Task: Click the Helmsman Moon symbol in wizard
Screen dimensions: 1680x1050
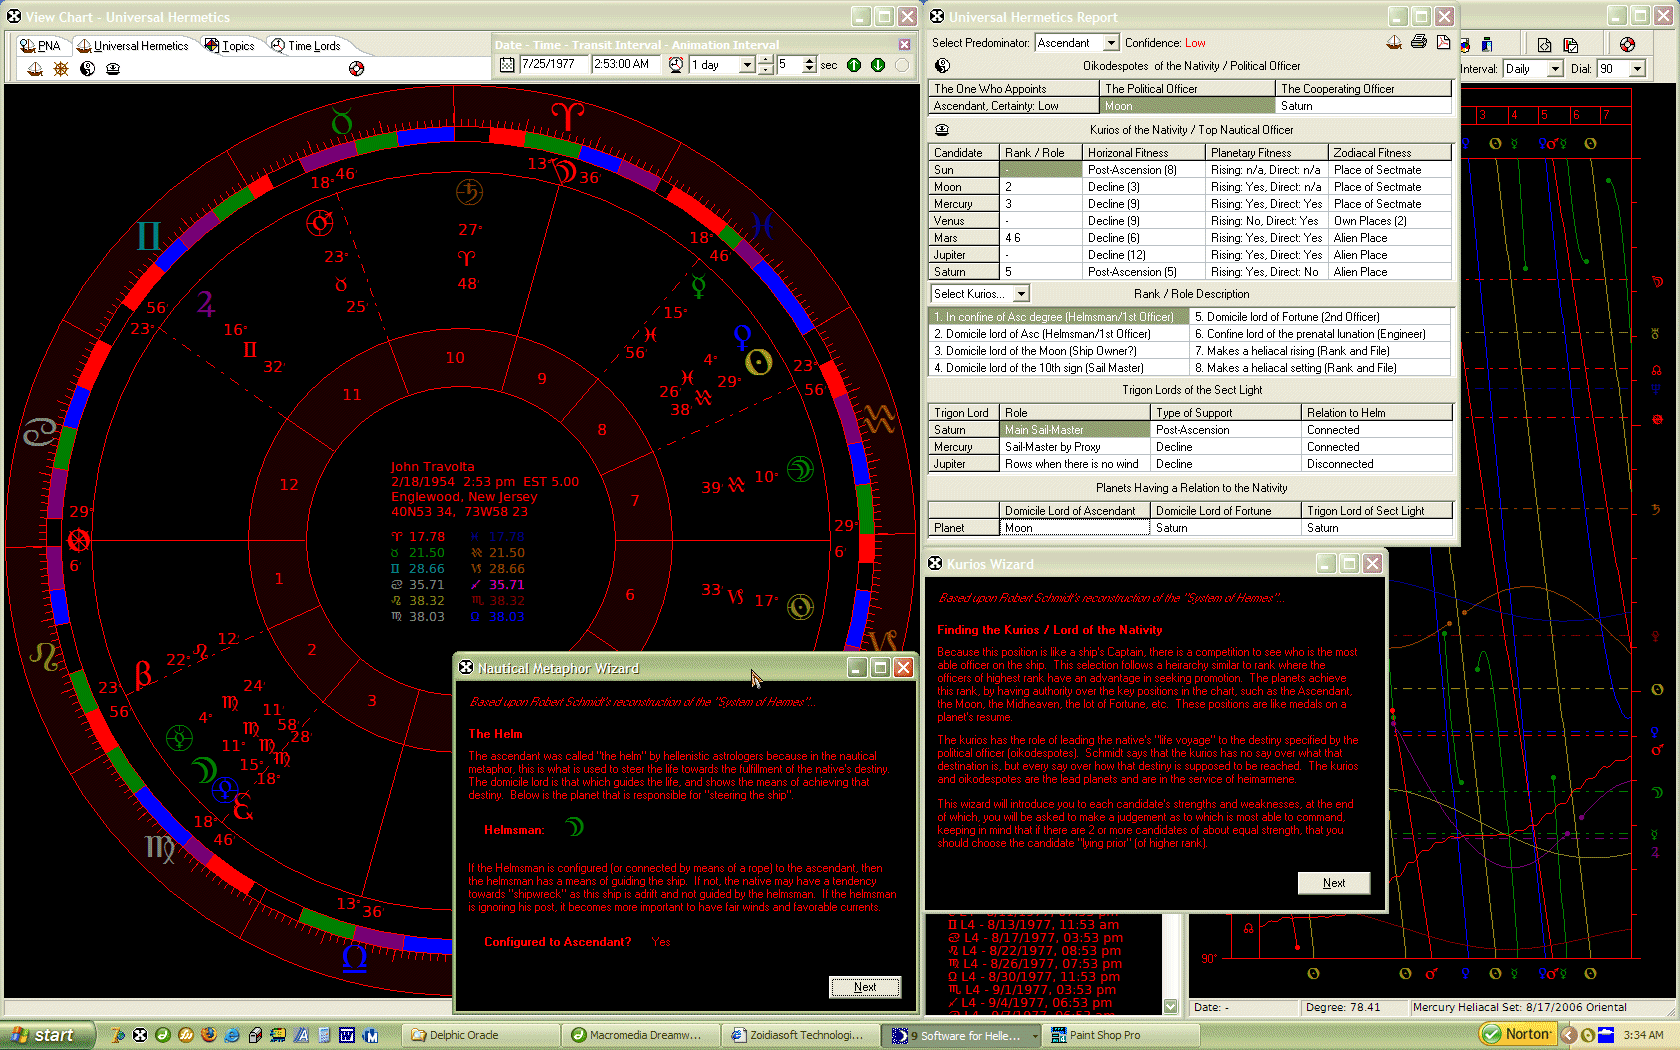Action: click(574, 827)
